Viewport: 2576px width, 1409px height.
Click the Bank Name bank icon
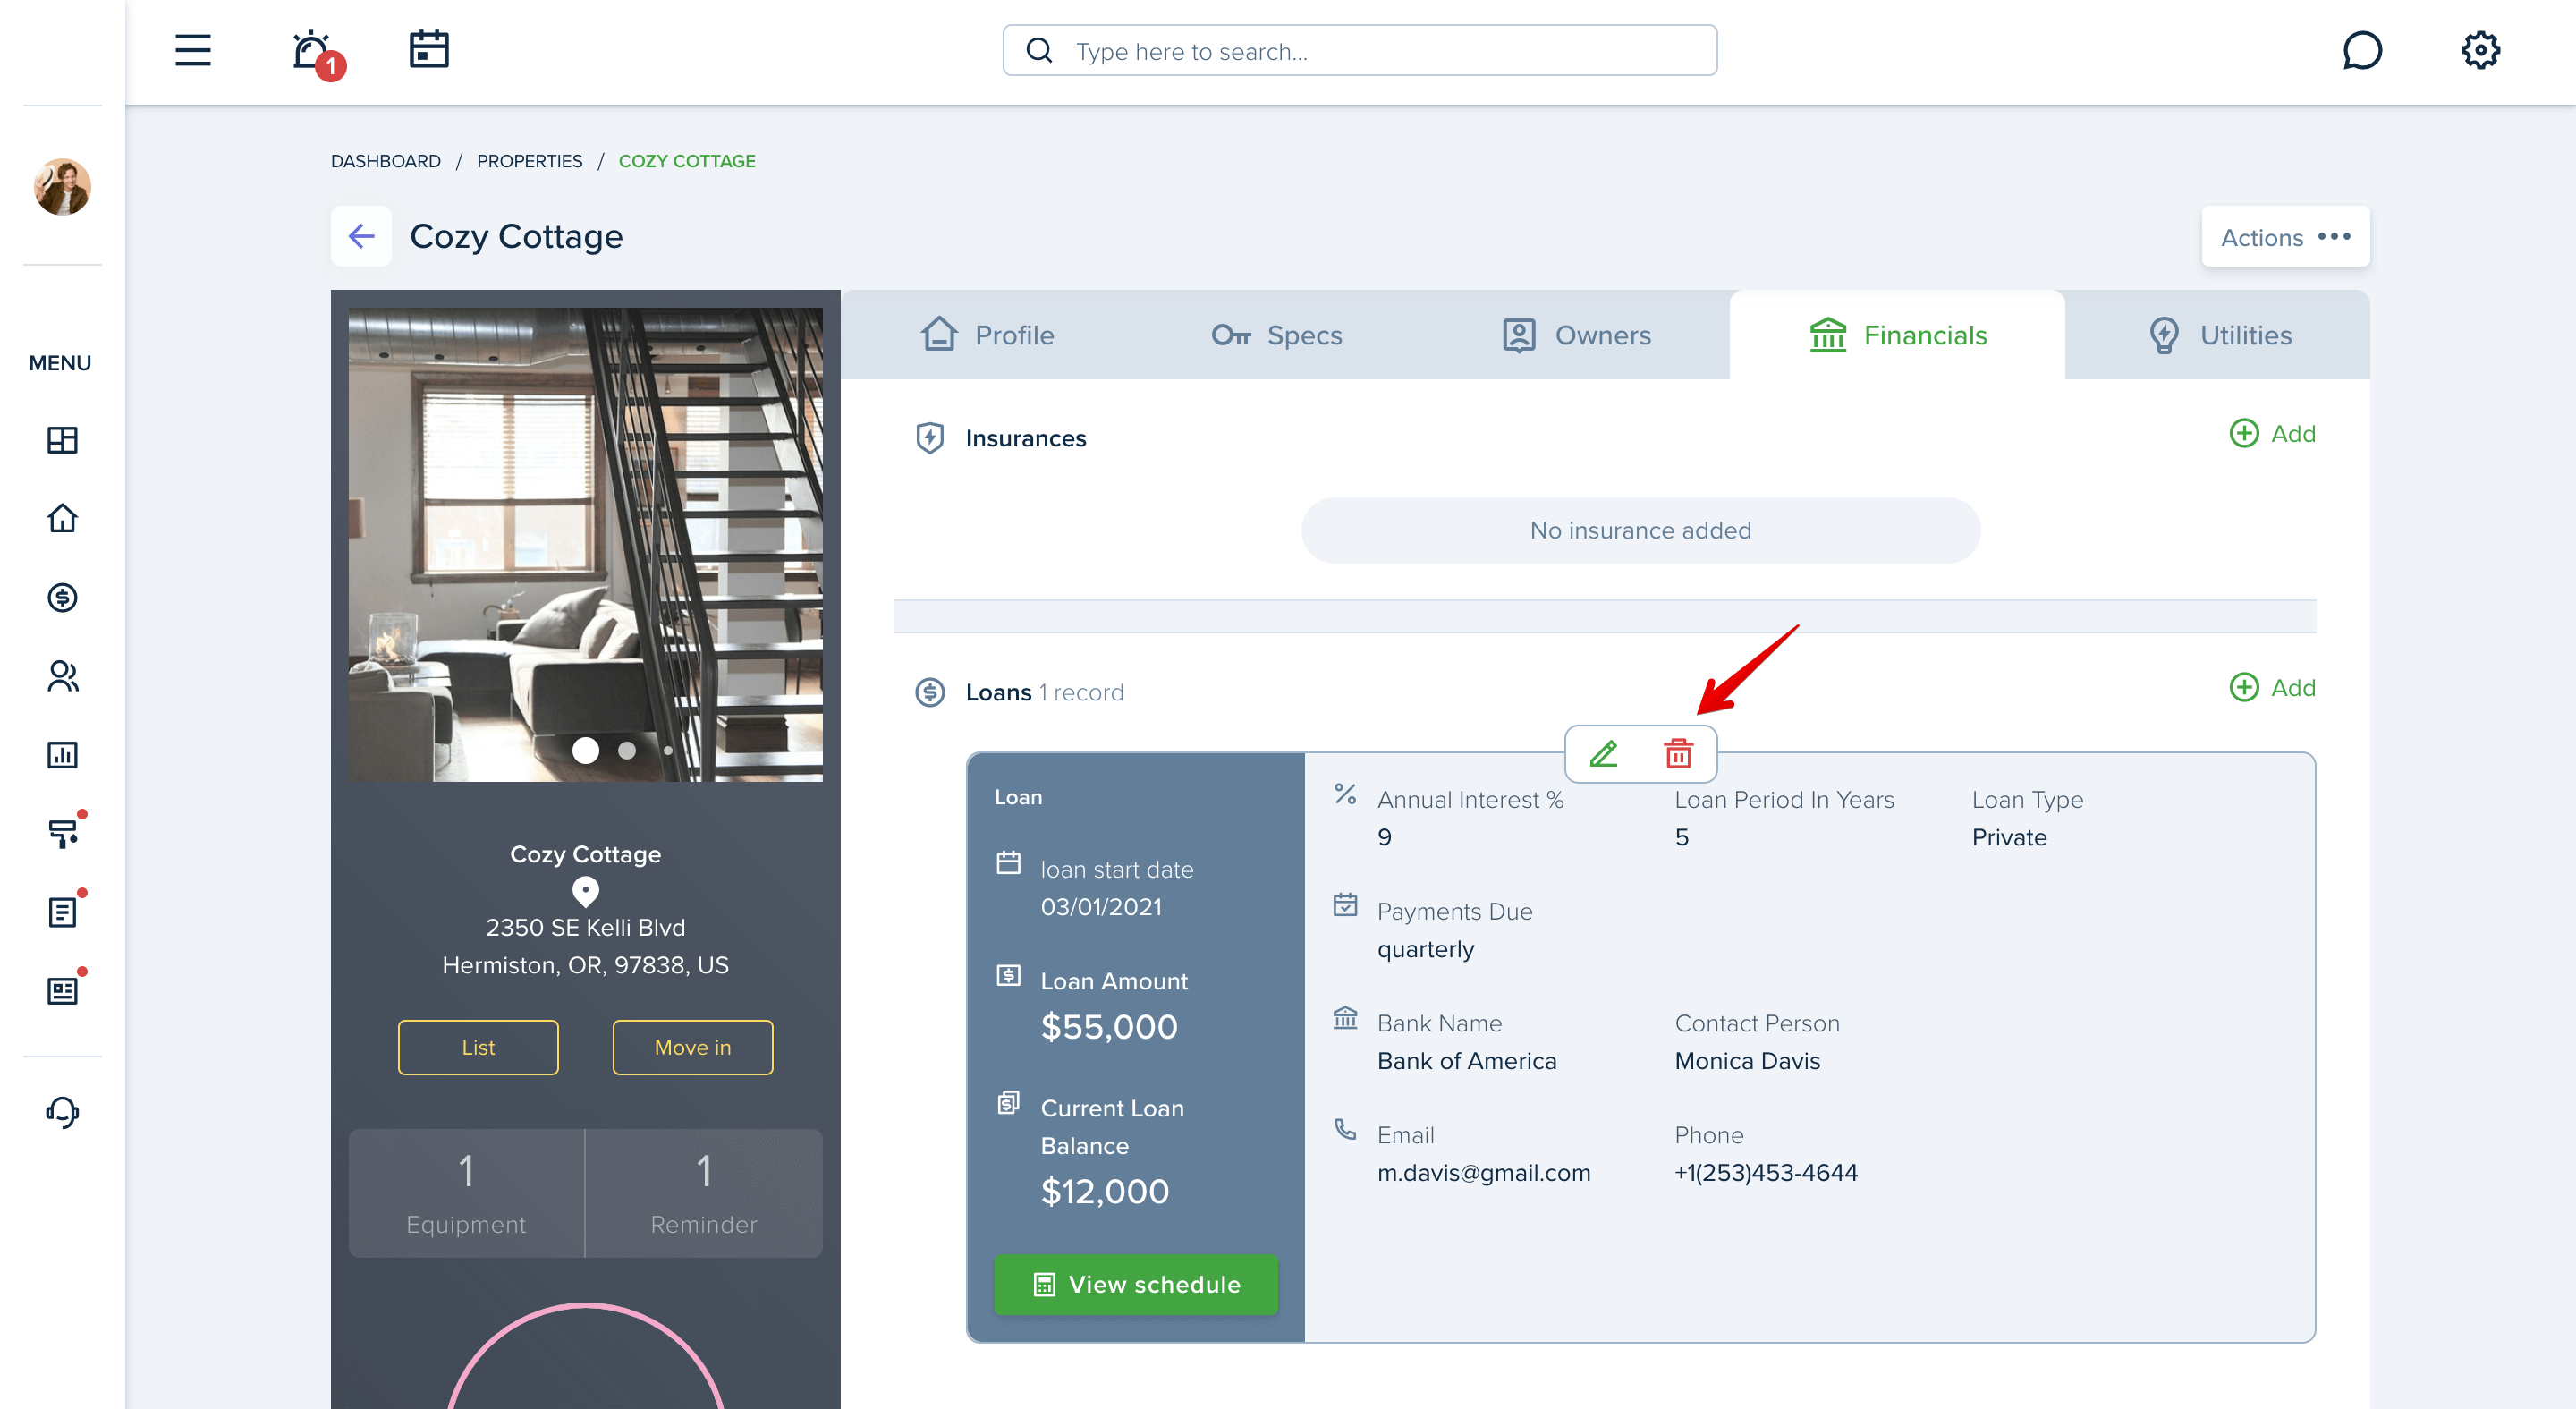coord(1345,1017)
